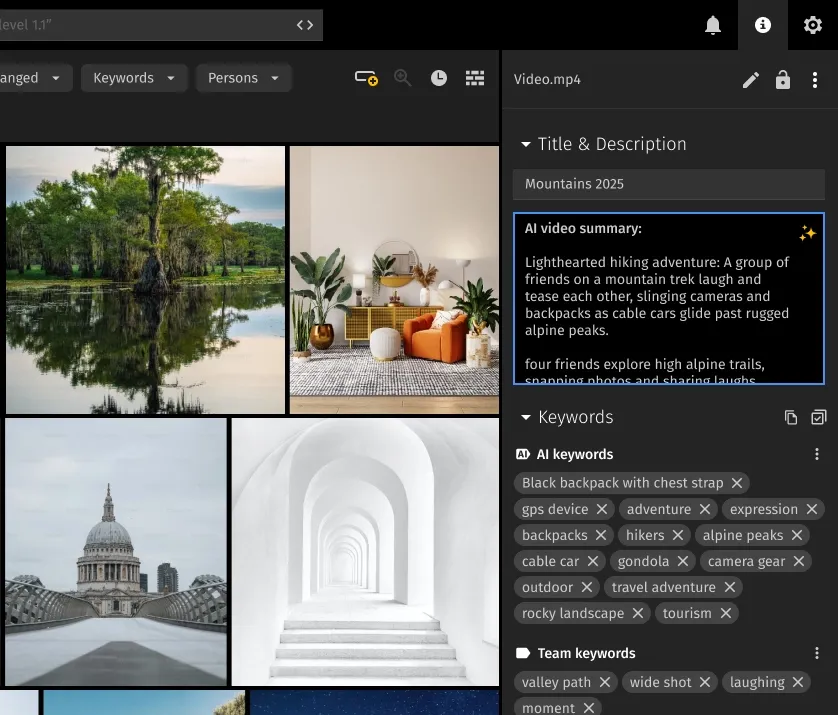This screenshot has width=838, height=715.
Task: Remove the 'gps device' keyword
Action: [602, 509]
